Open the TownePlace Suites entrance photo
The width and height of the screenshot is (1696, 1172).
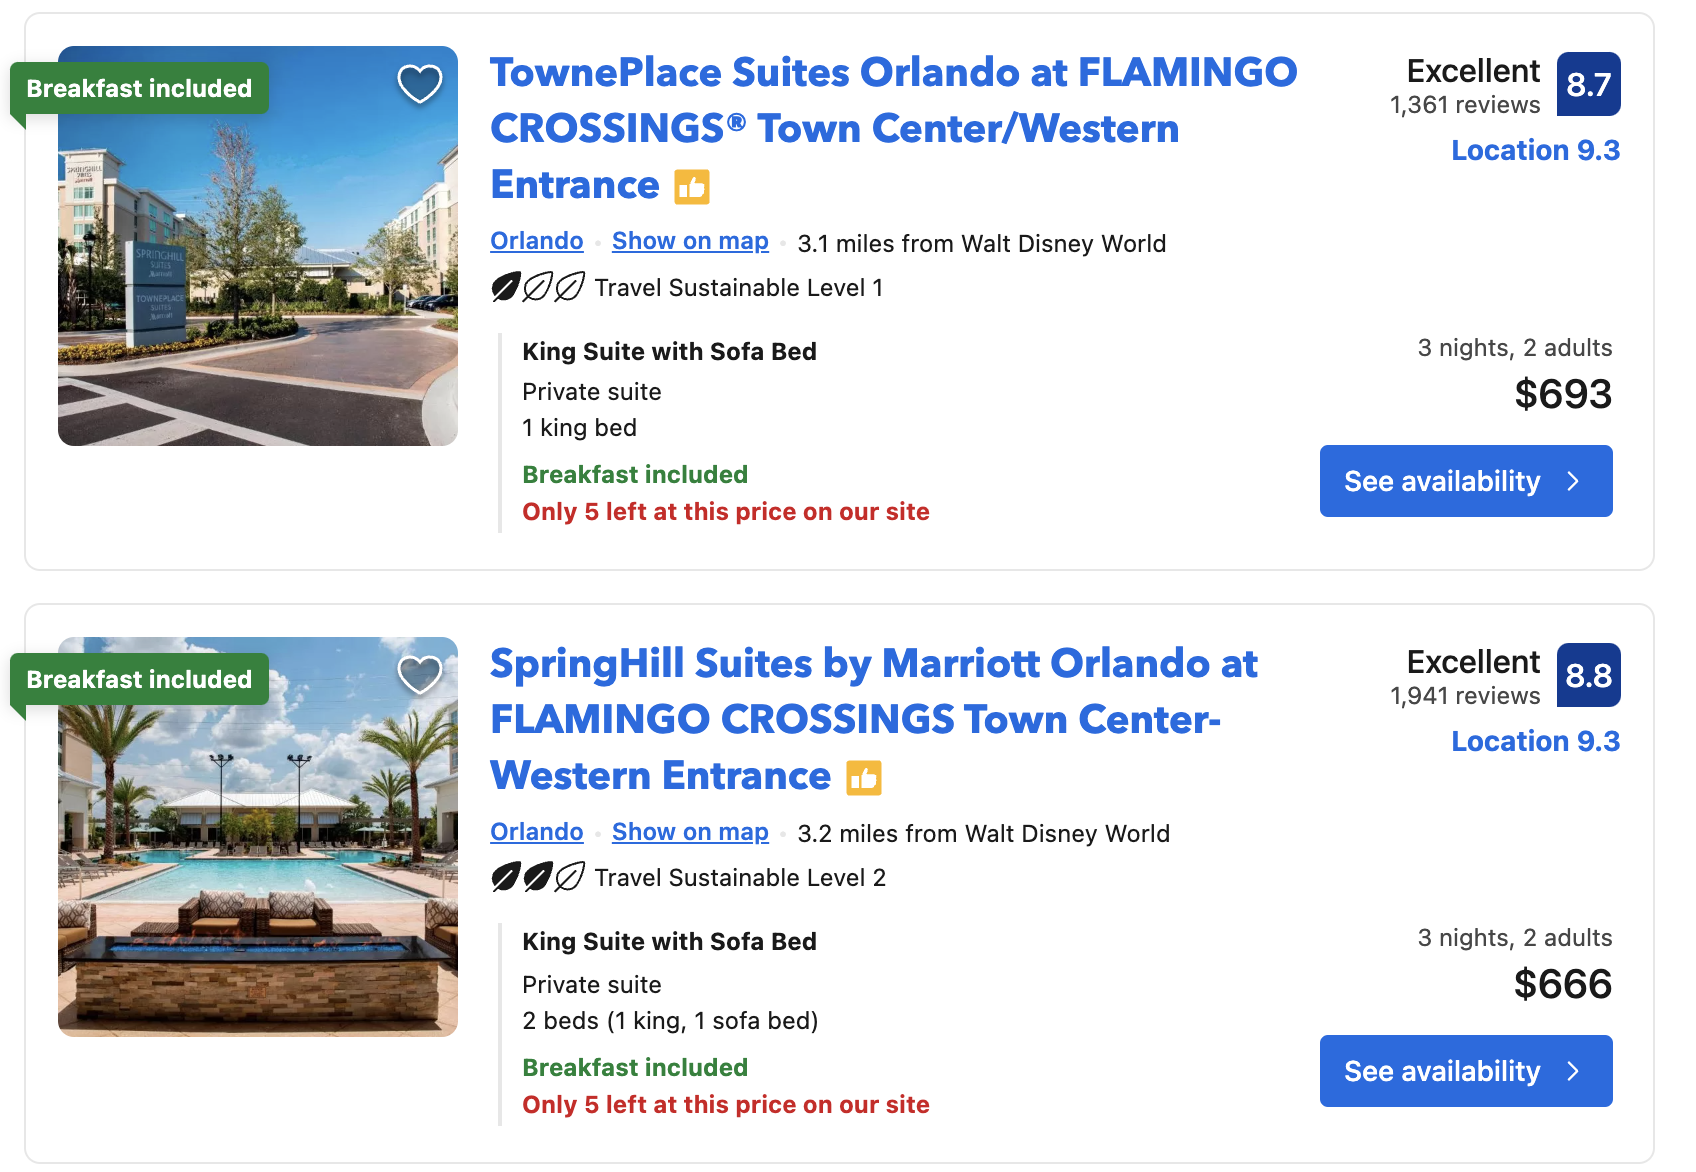[258, 290]
